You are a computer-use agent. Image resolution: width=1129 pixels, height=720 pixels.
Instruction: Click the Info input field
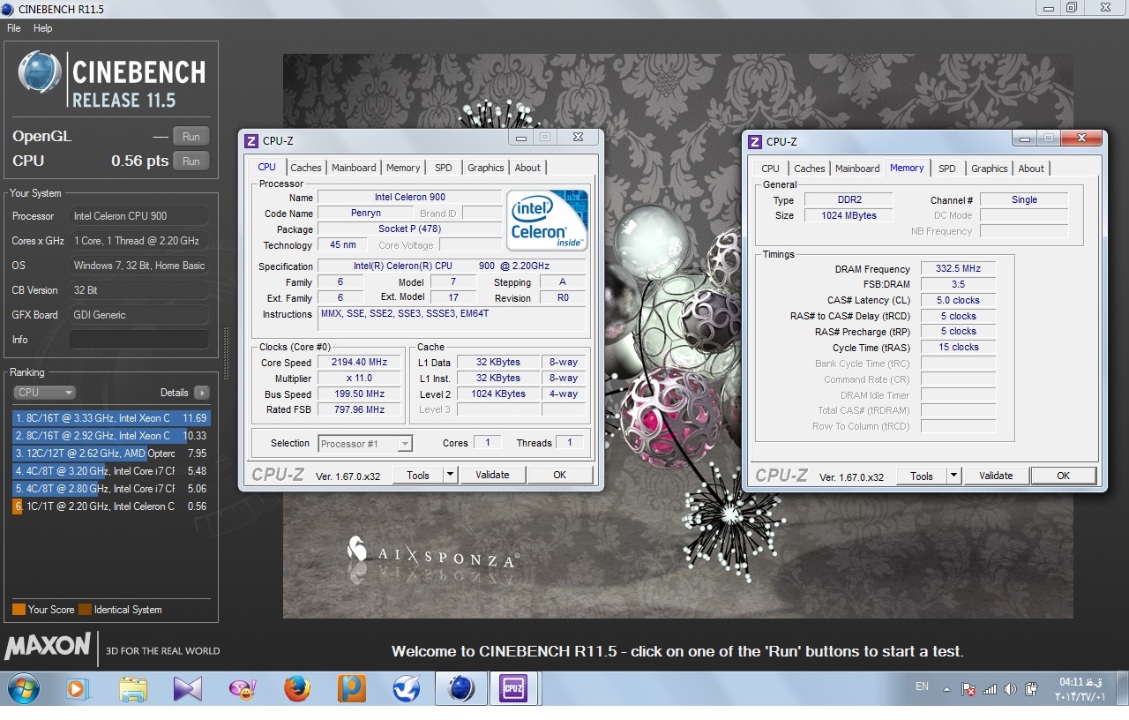tap(140, 340)
